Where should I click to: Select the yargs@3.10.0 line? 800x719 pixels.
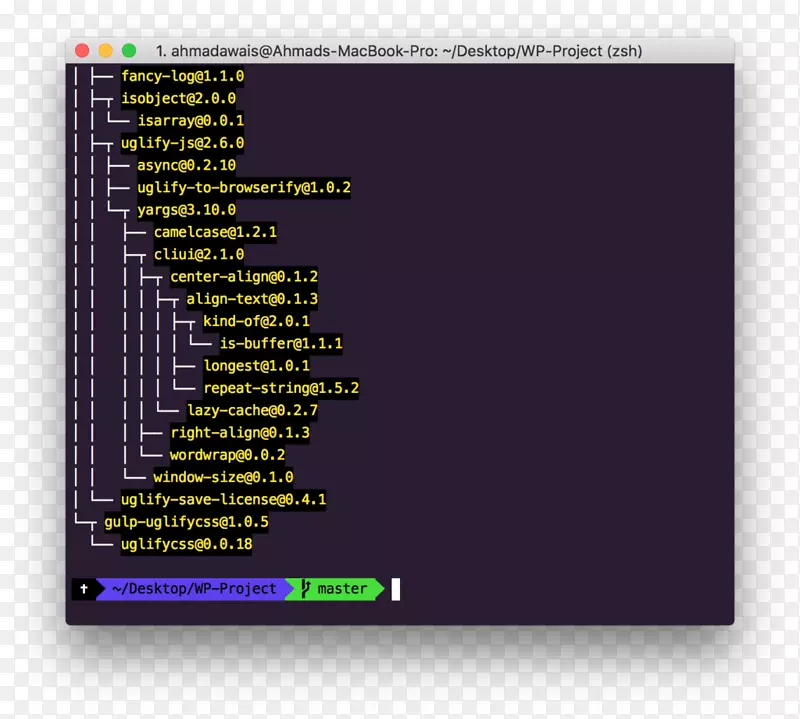point(186,210)
